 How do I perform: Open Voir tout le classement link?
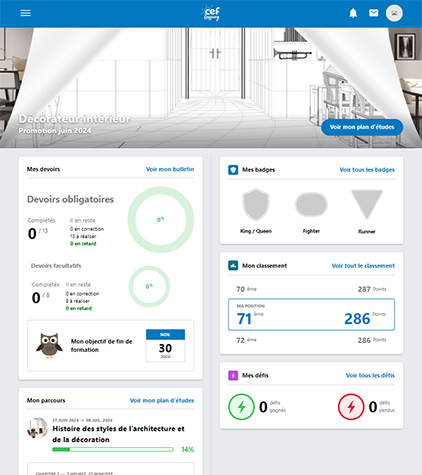(363, 266)
